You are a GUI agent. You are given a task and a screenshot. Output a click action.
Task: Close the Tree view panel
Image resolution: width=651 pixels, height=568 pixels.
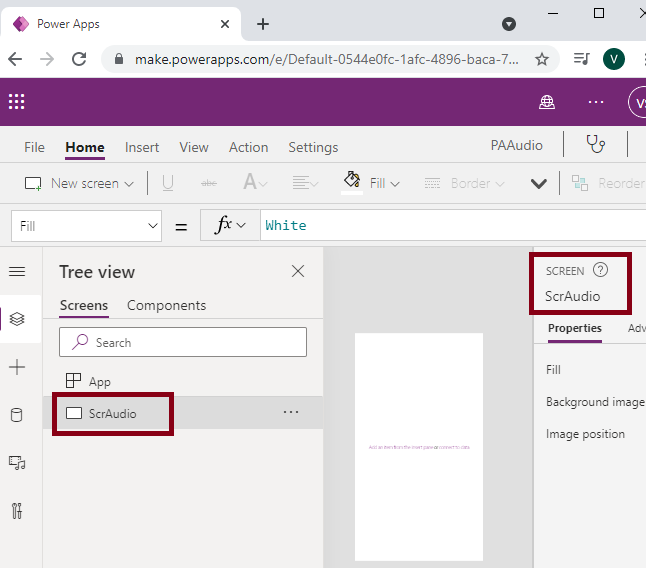pos(298,271)
